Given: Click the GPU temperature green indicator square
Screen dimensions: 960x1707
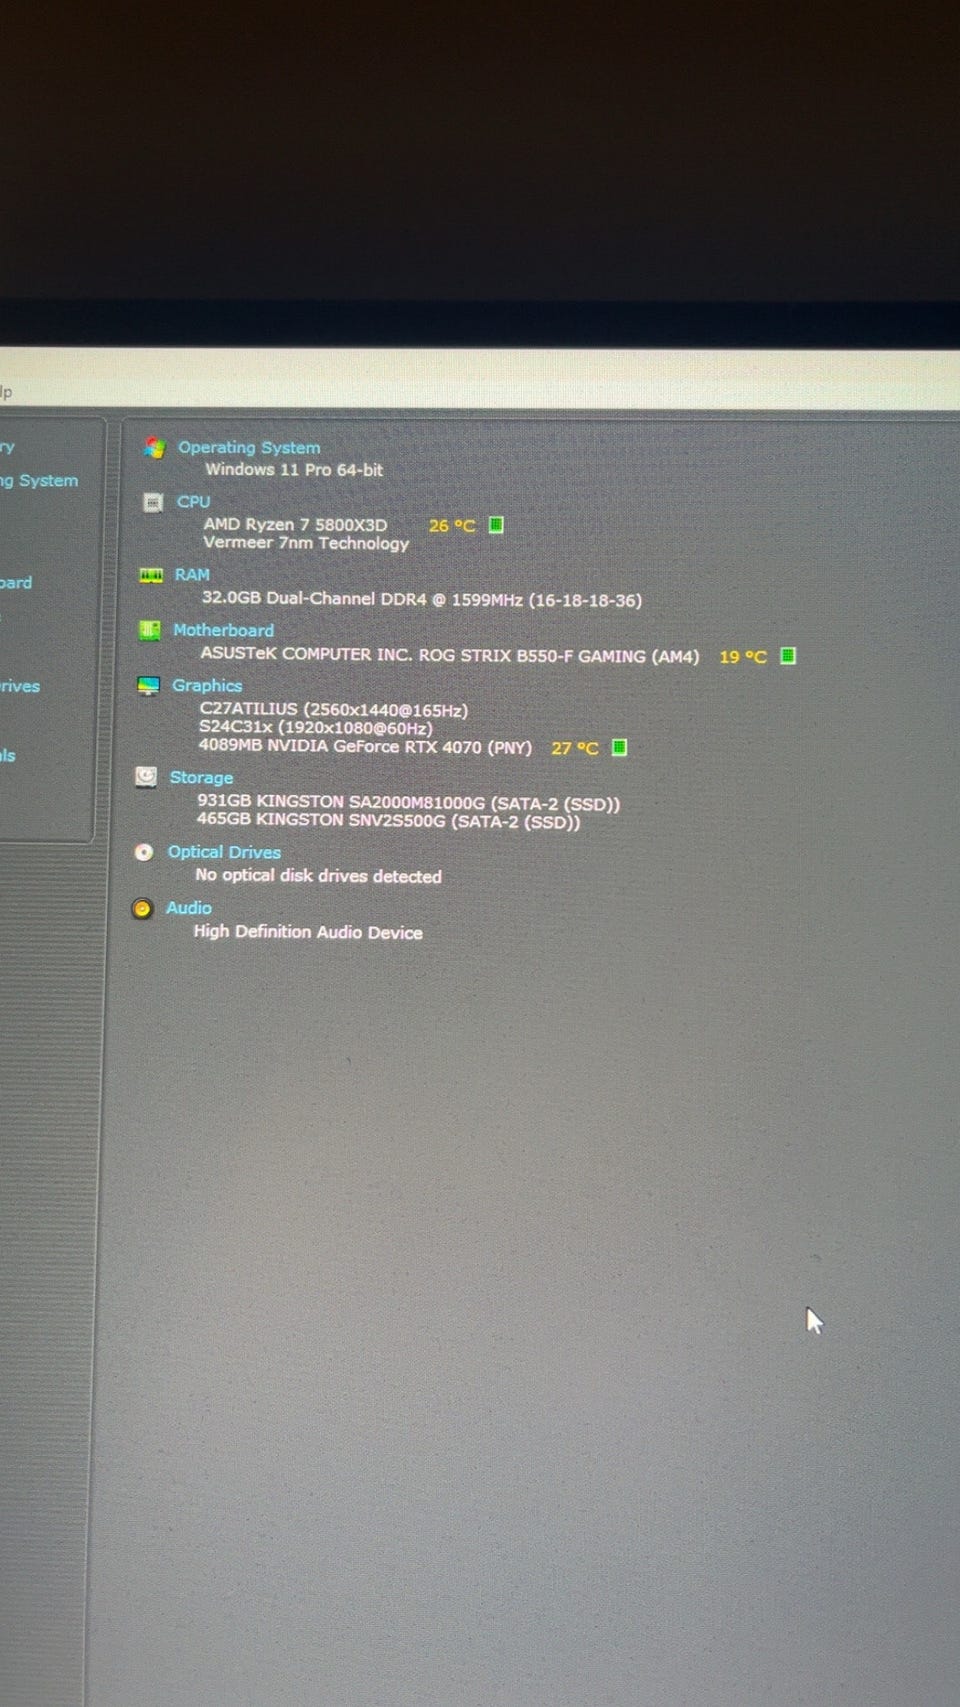Looking at the screenshot, I should click(x=619, y=747).
